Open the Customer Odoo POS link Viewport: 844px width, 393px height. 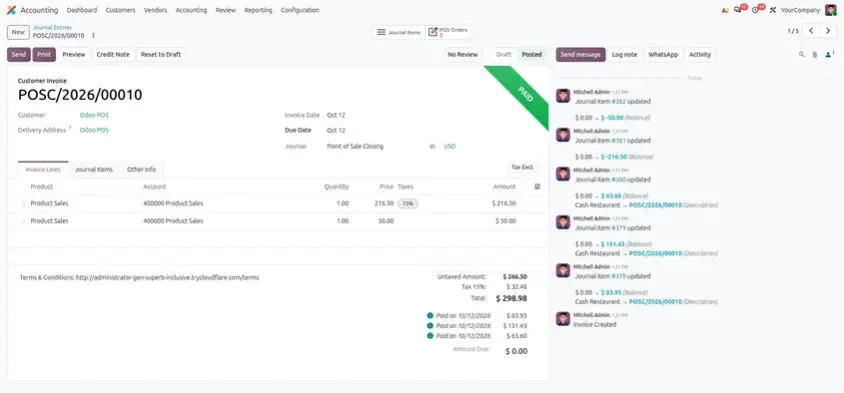[x=94, y=115]
